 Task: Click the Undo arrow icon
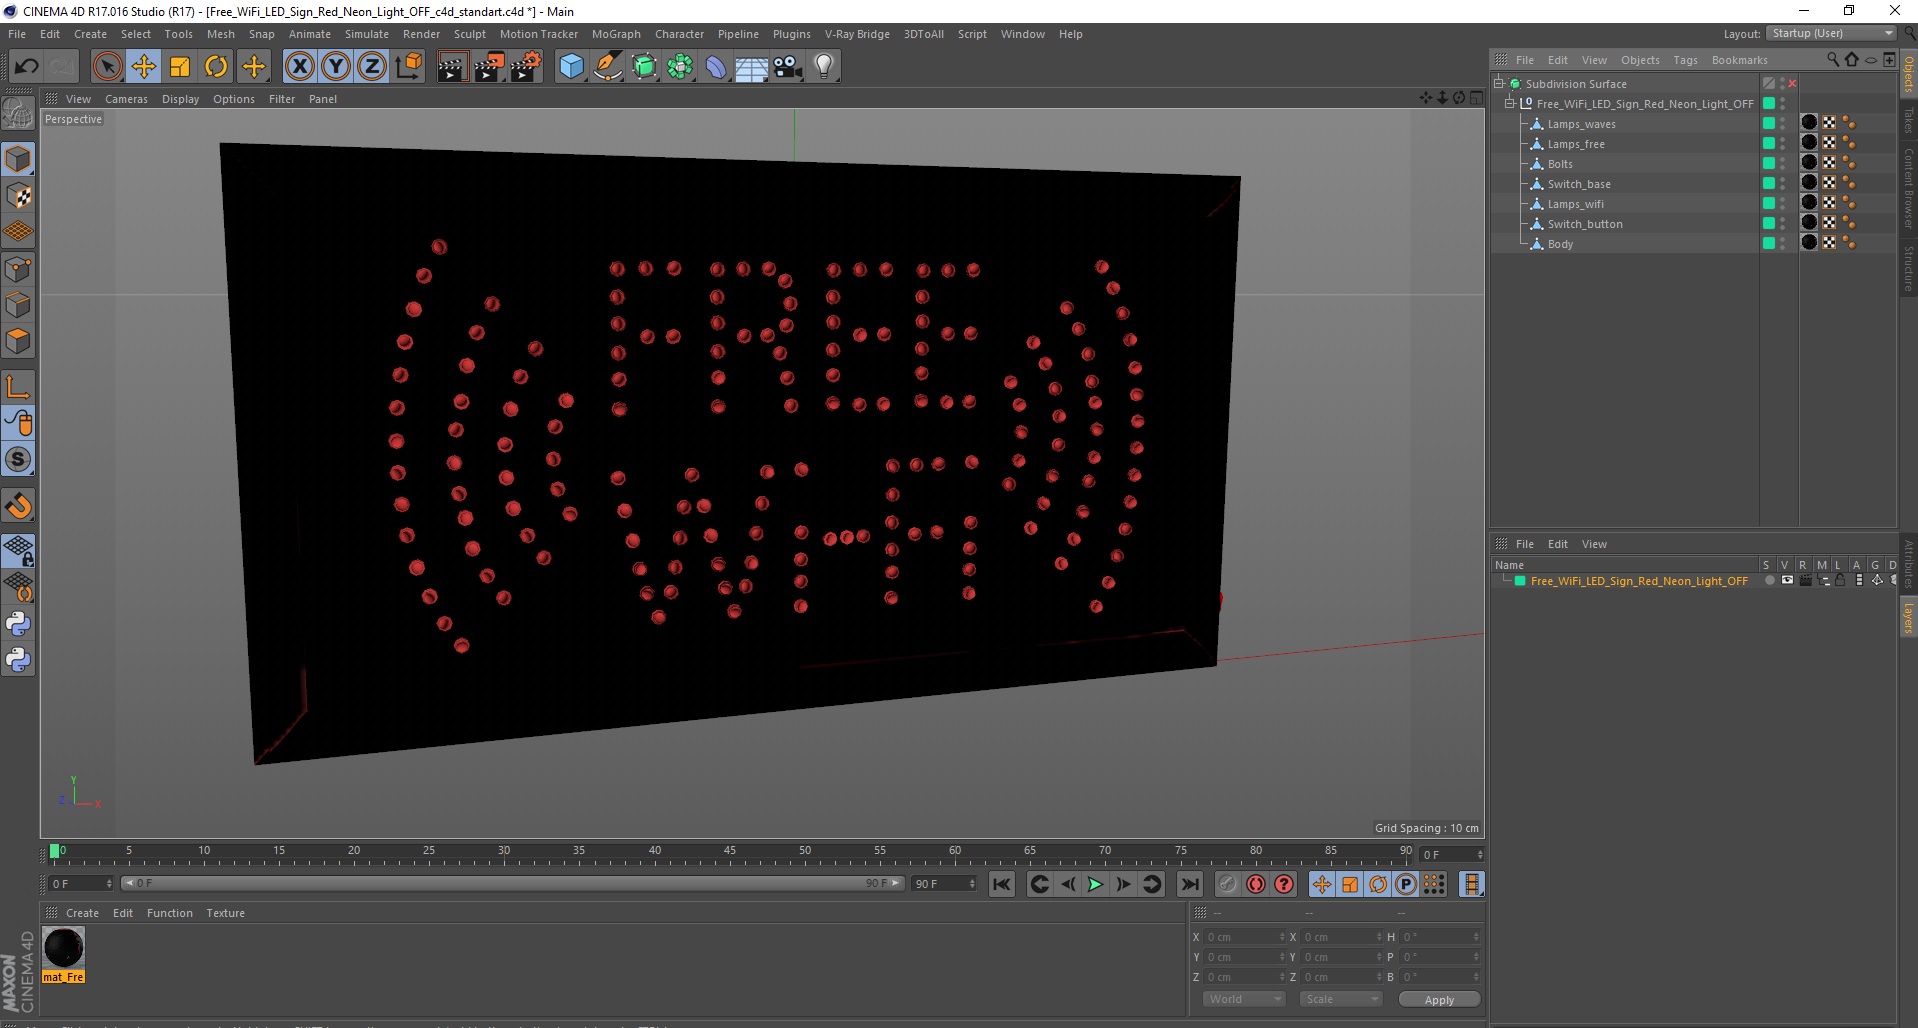click(26, 67)
